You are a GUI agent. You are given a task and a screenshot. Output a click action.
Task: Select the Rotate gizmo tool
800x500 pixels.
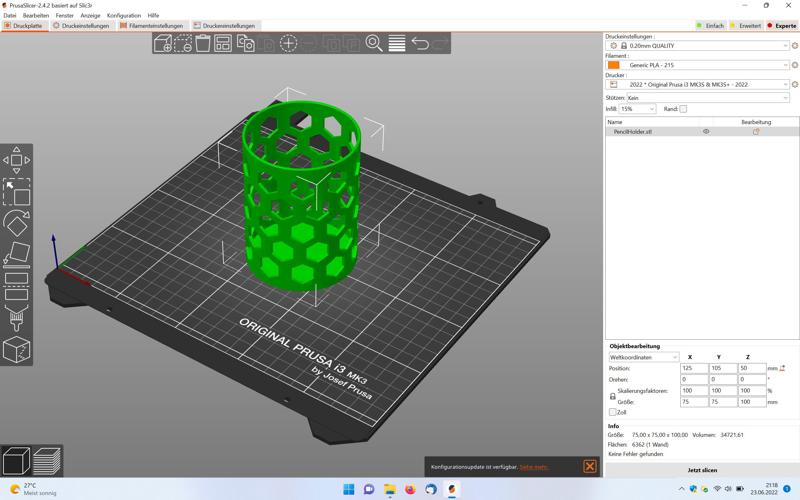16,223
